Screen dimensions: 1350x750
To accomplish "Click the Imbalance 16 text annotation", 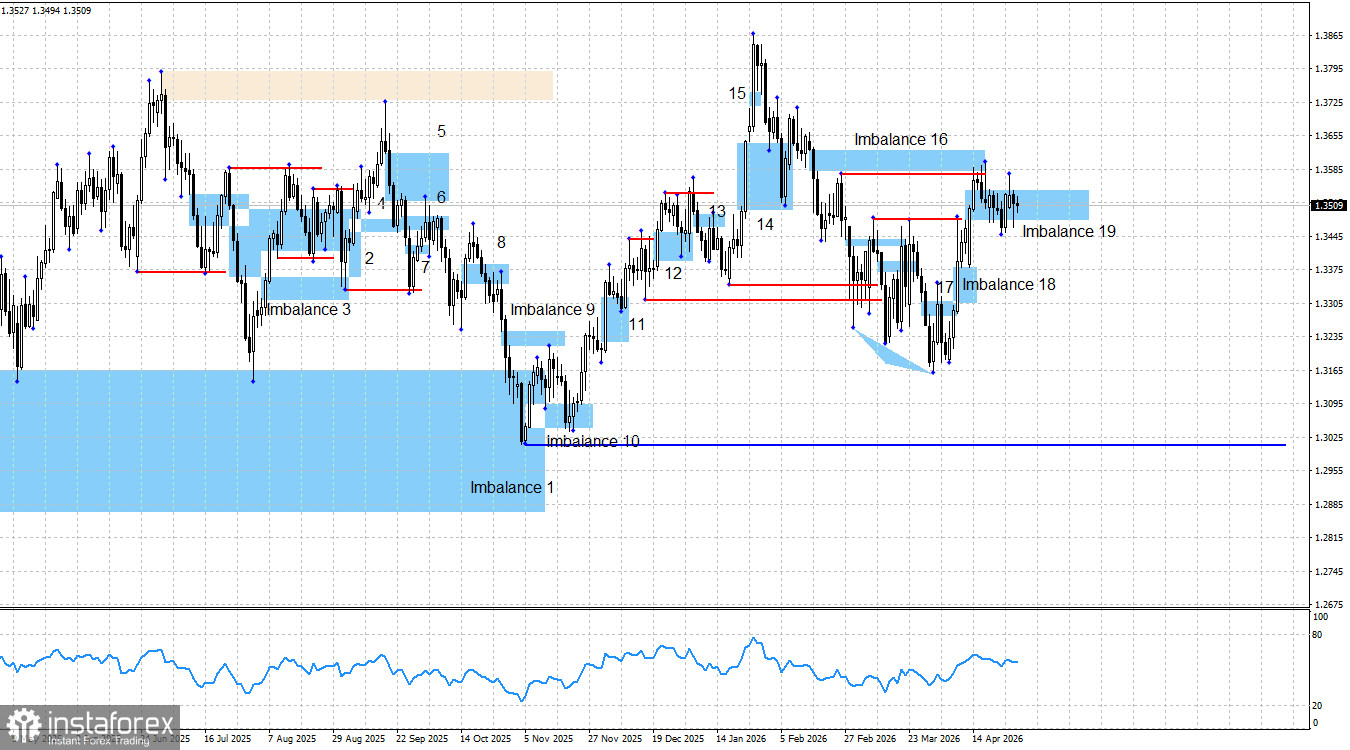I will tap(900, 140).
